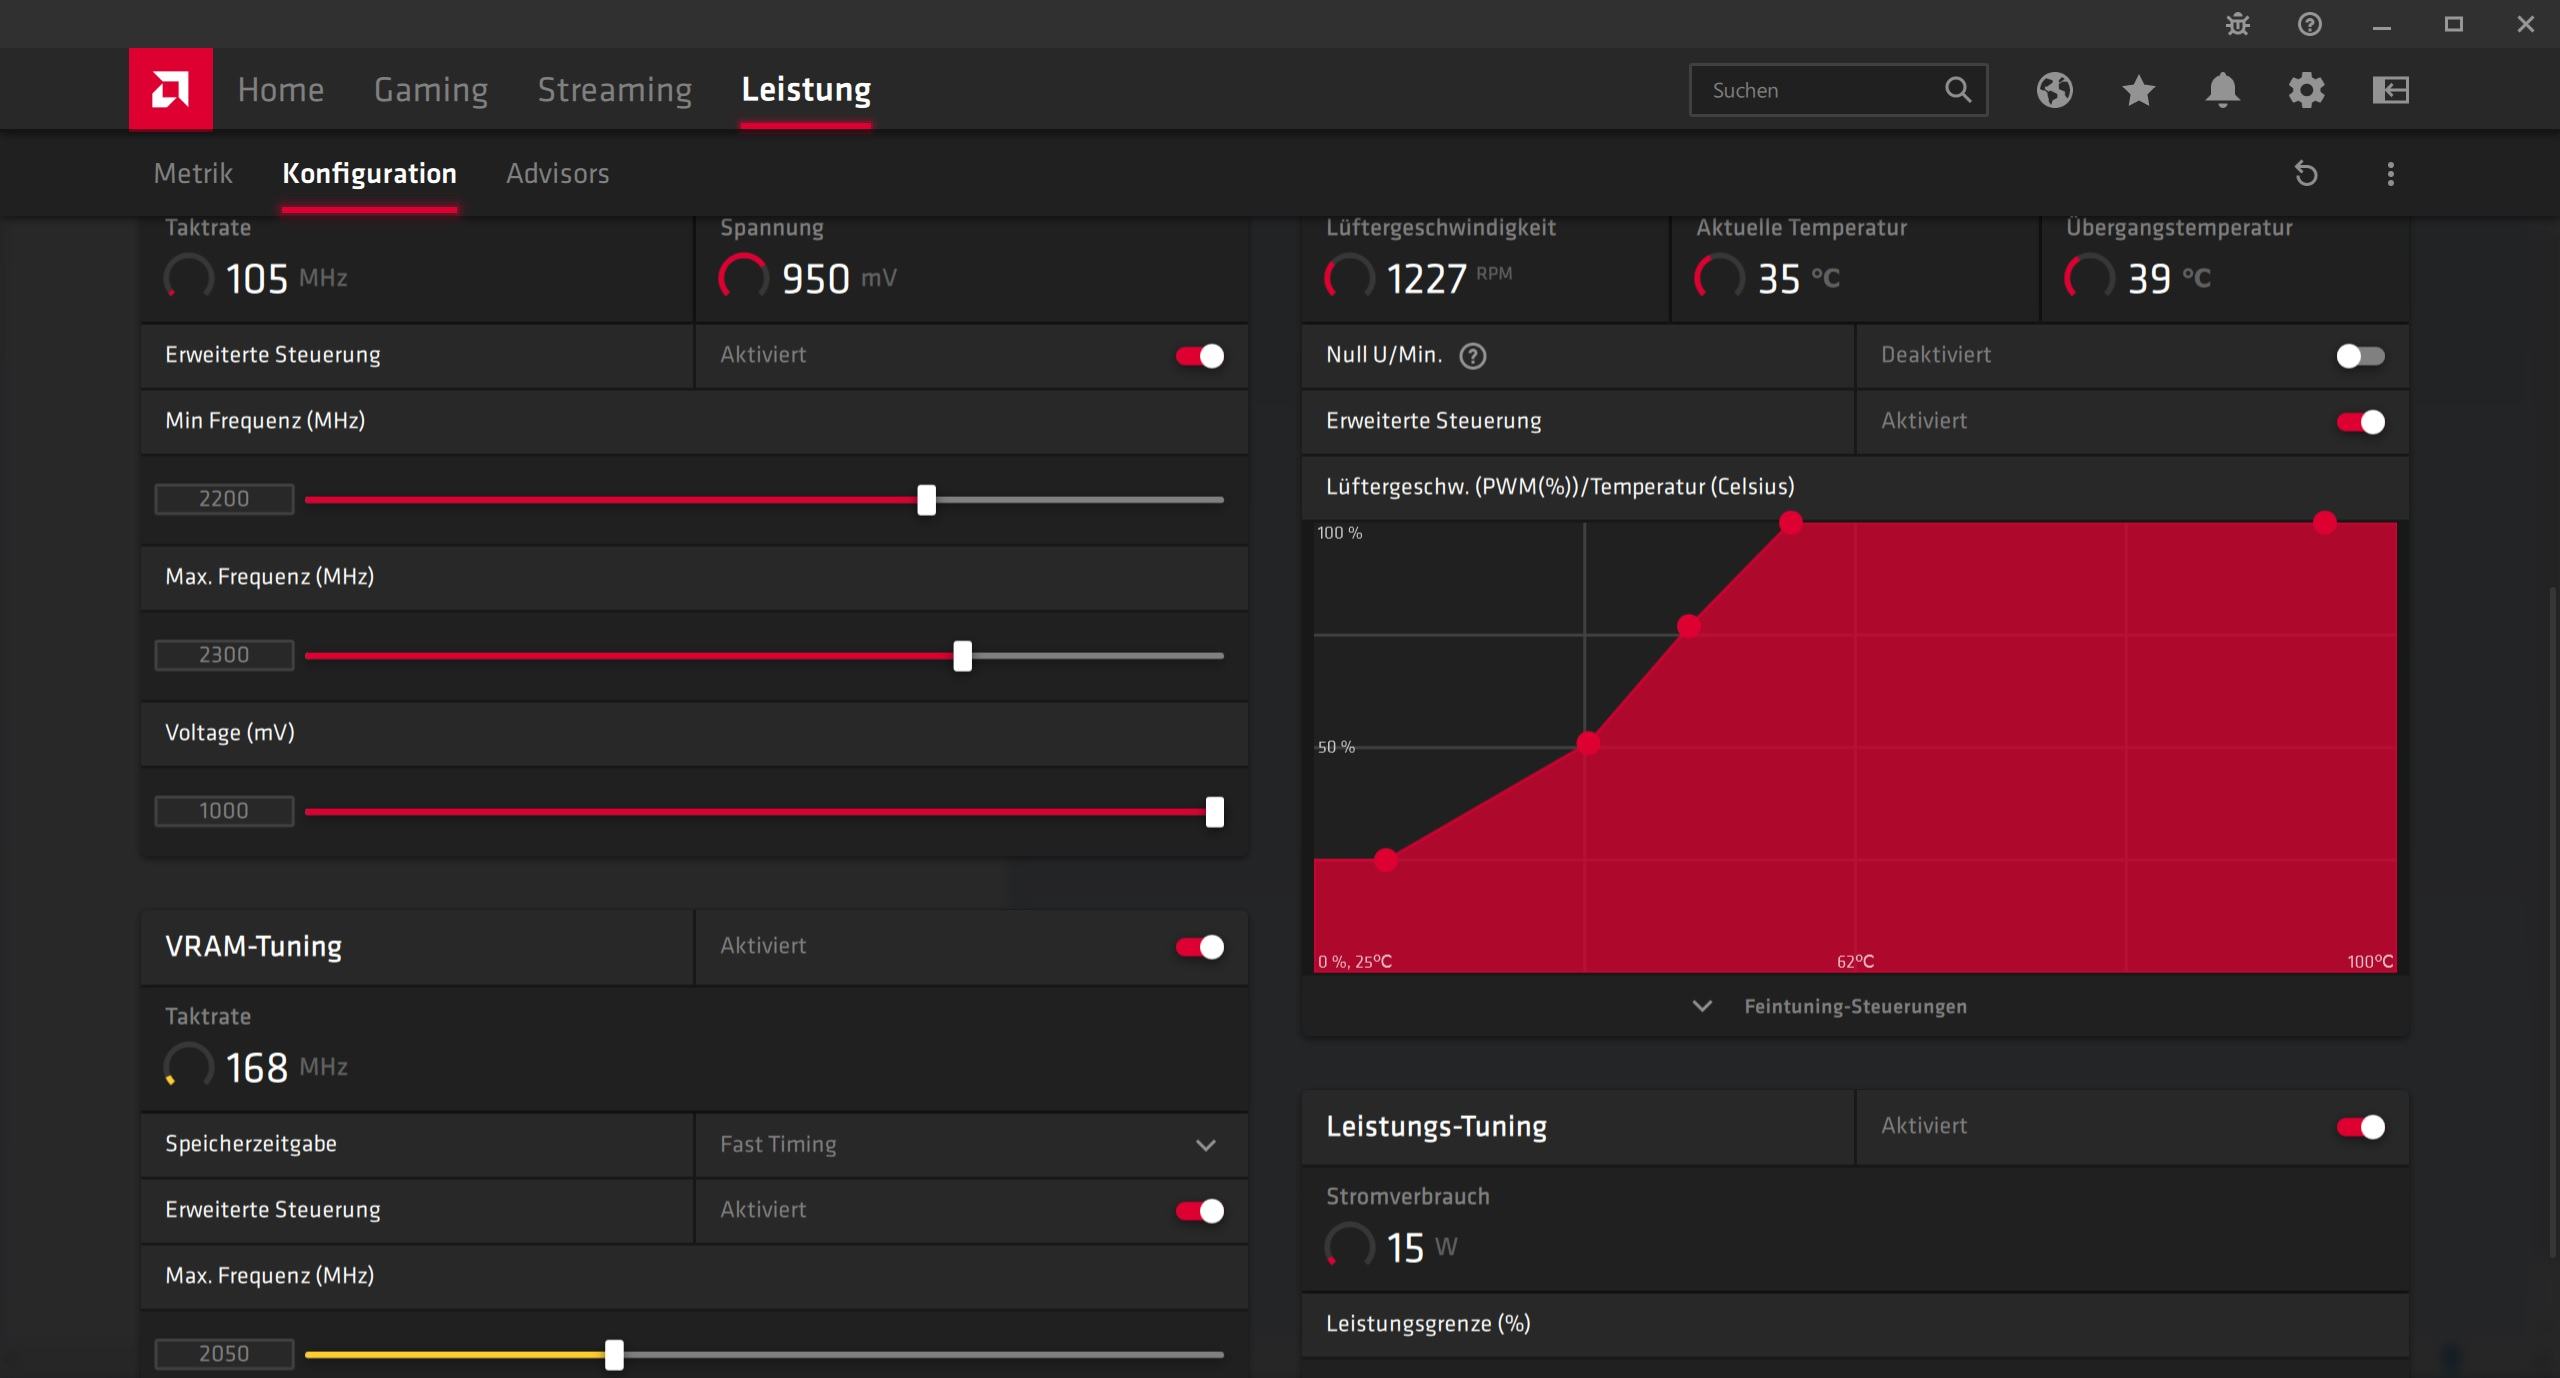Click the Leistungs-Tuning heading

click(1436, 1126)
